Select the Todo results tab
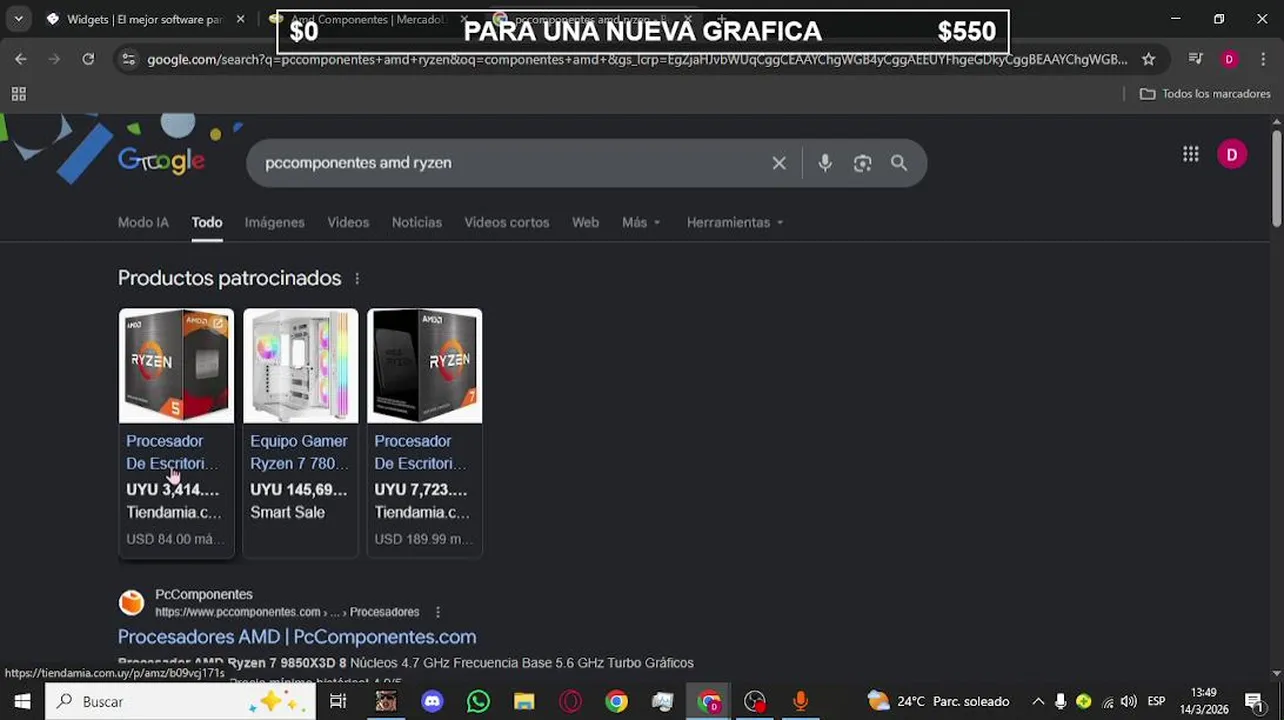 (x=207, y=222)
